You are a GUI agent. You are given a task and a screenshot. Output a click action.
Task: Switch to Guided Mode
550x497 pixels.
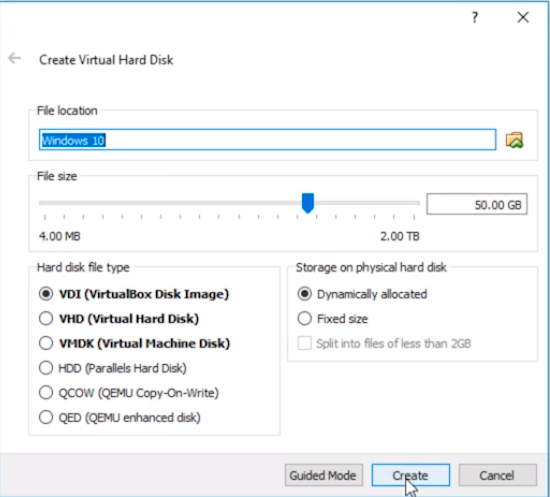coord(324,475)
